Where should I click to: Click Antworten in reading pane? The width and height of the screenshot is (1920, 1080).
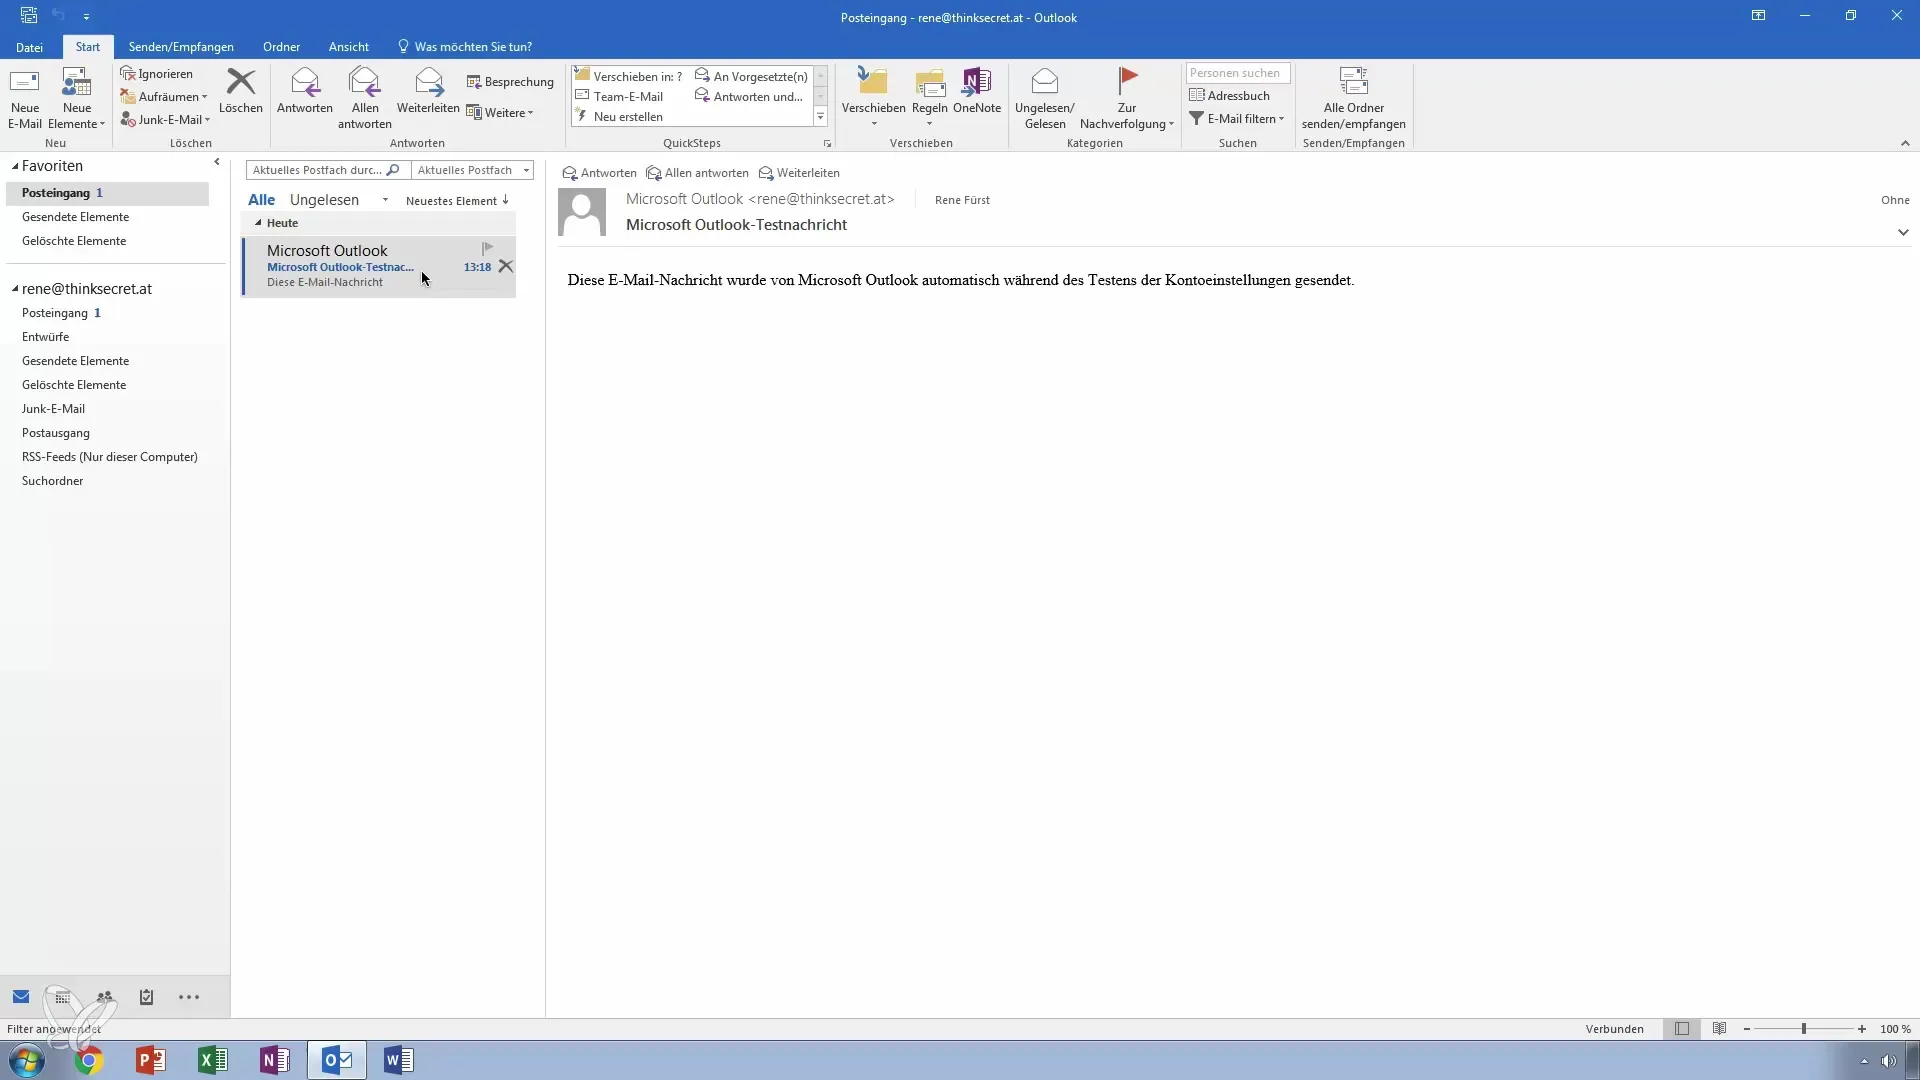coord(599,173)
